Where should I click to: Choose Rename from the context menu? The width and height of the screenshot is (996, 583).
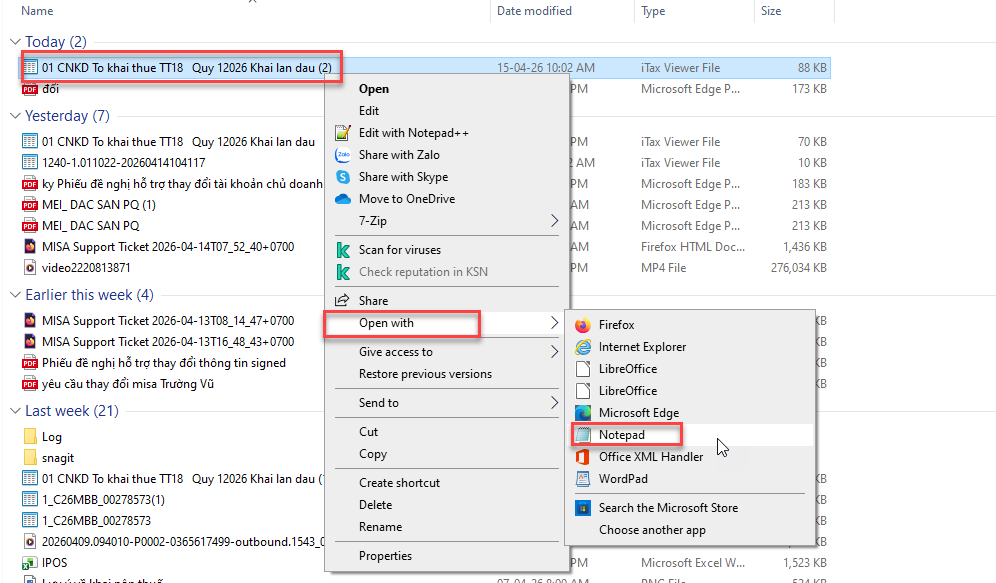coord(380,527)
